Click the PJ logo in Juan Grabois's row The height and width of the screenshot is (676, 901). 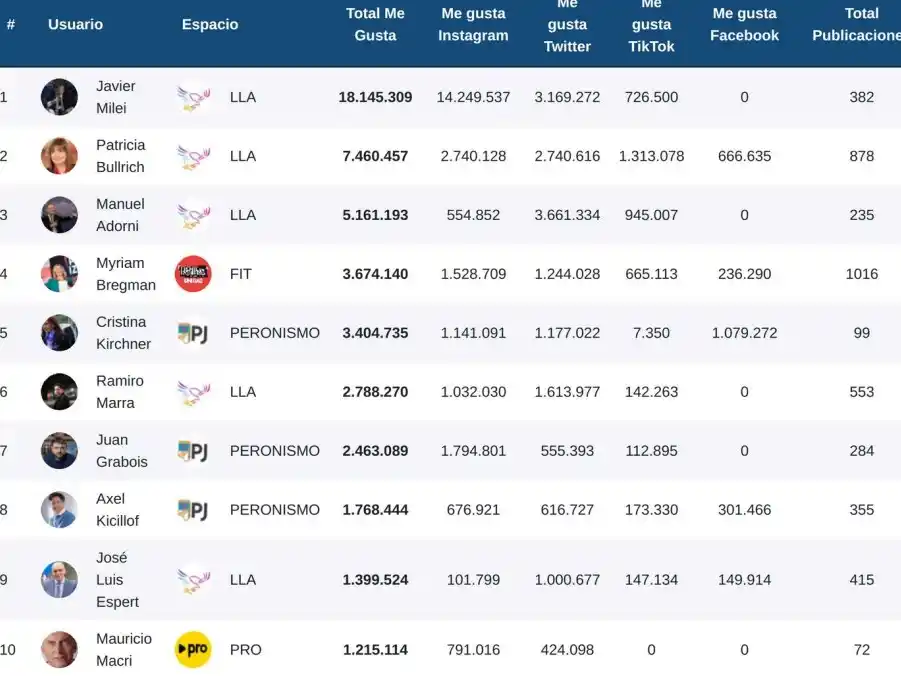[x=192, y=451]
